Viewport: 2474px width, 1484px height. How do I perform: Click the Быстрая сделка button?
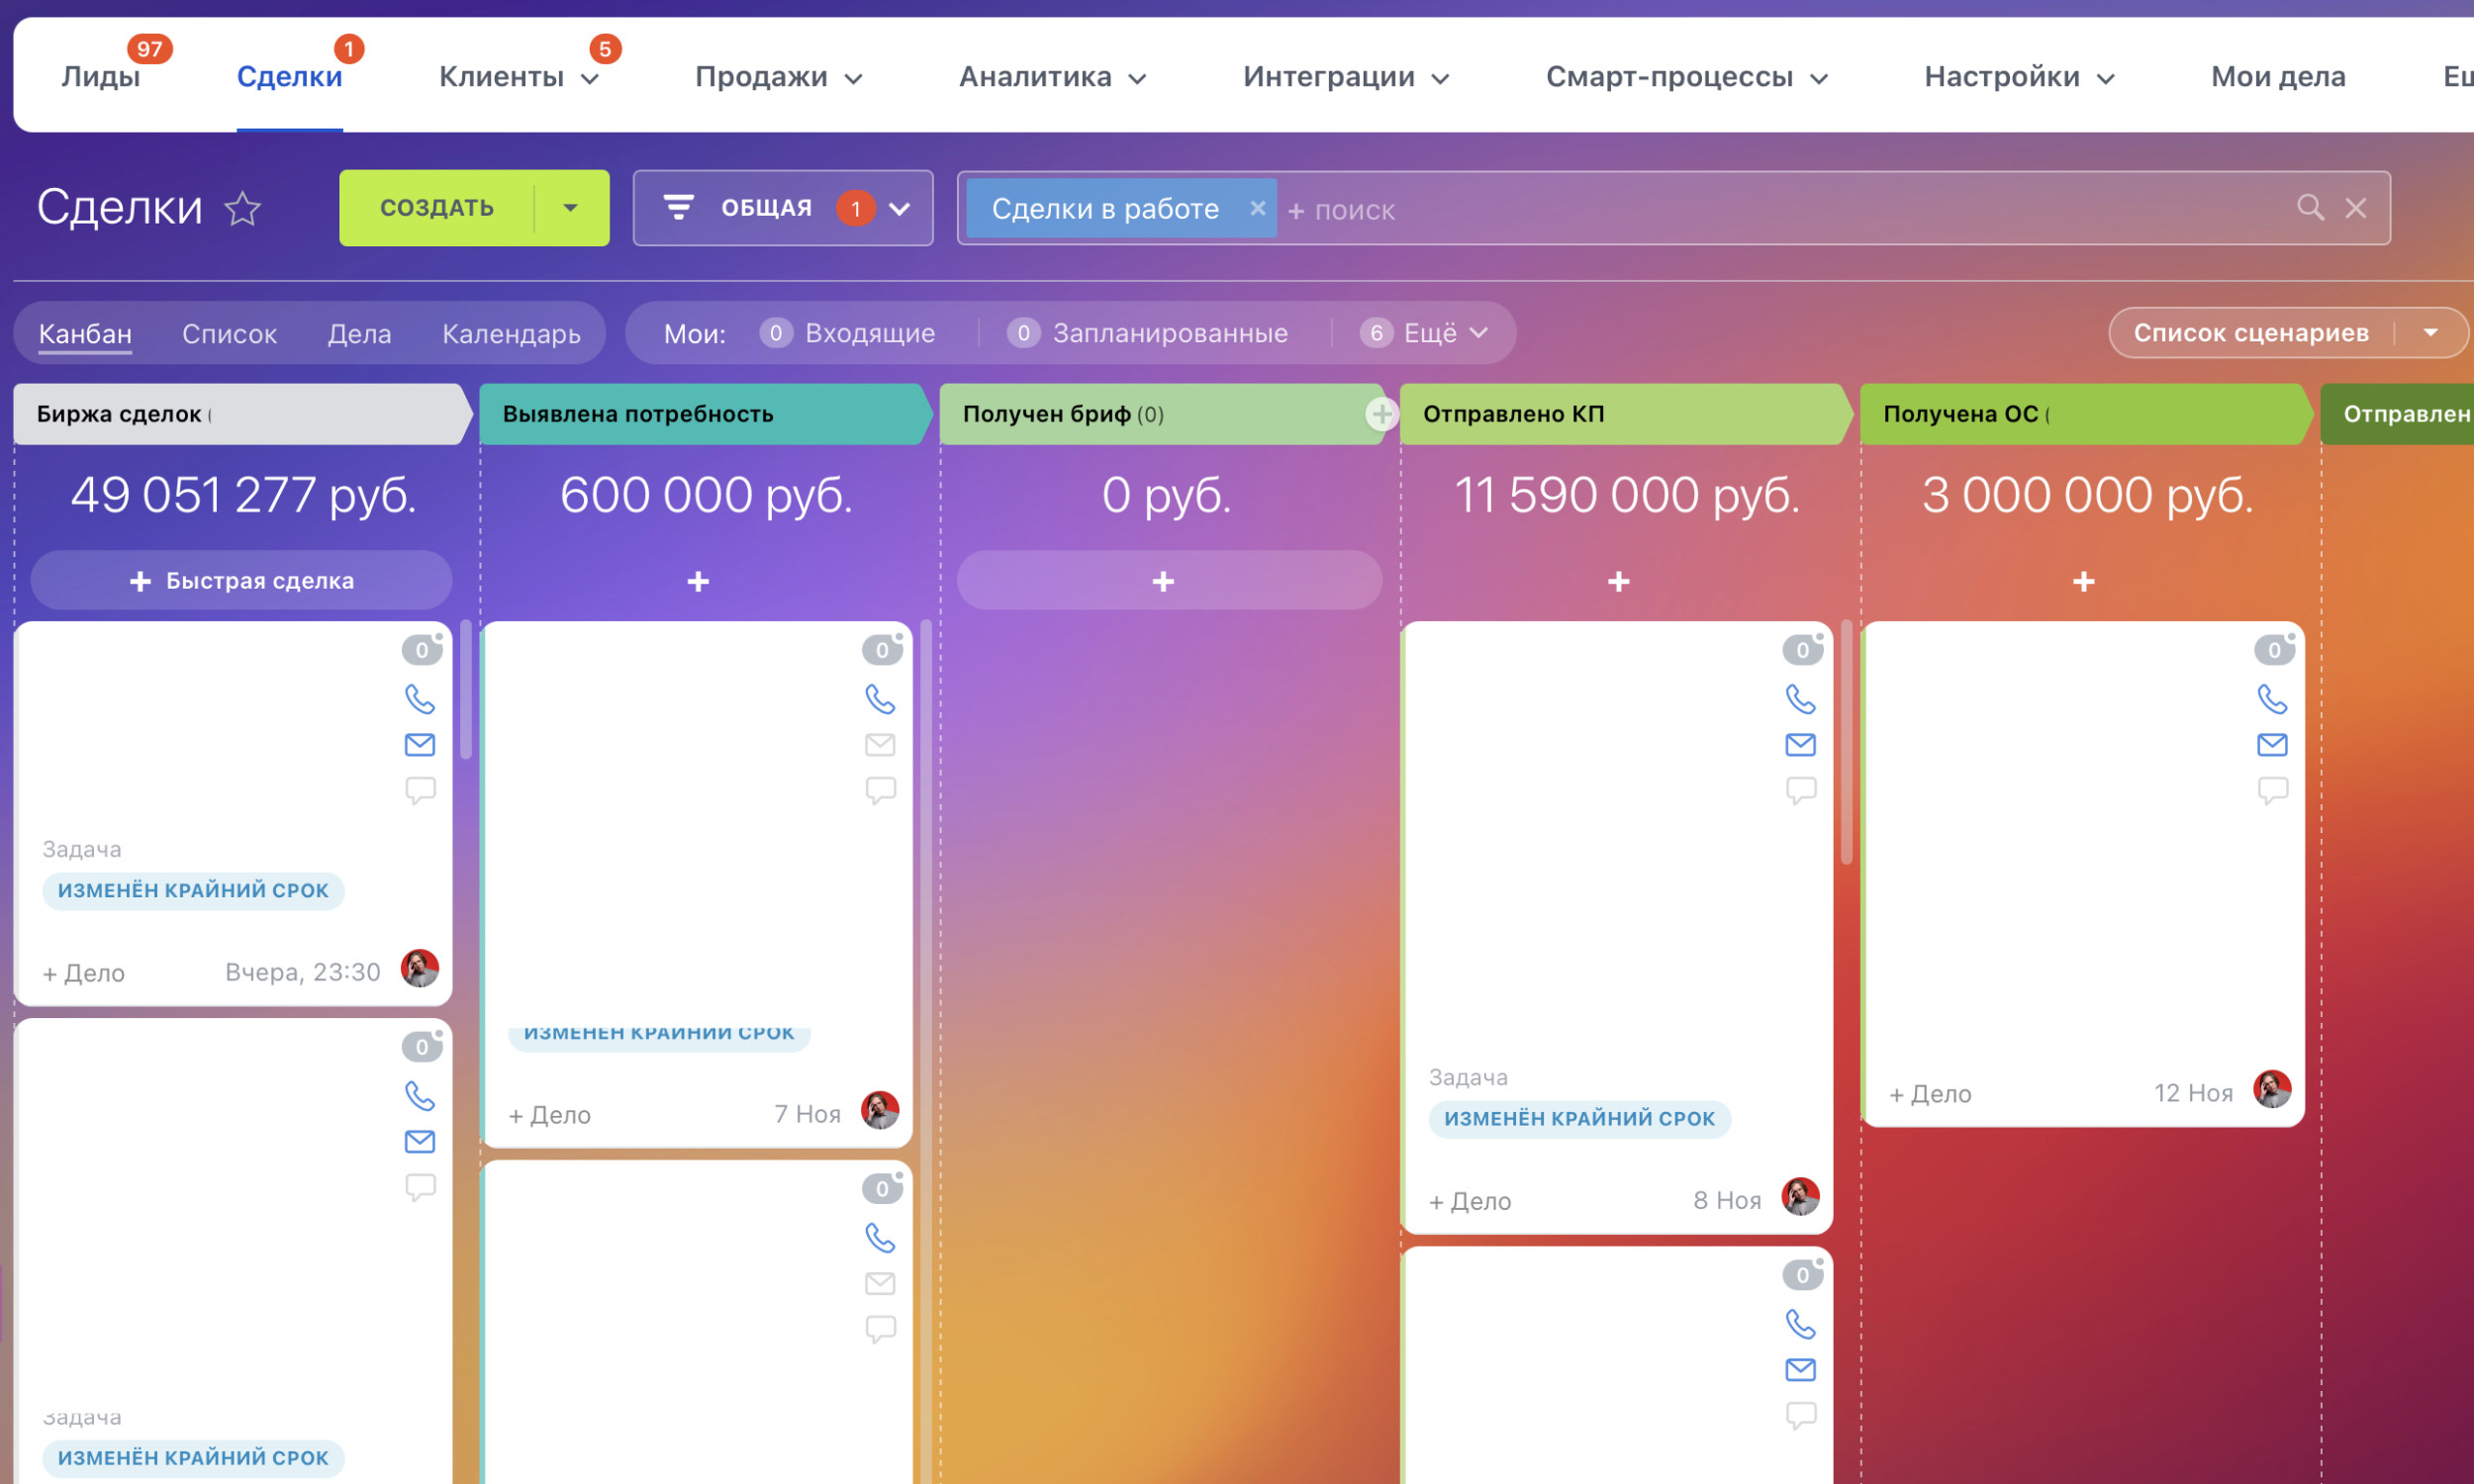(241, 581)
